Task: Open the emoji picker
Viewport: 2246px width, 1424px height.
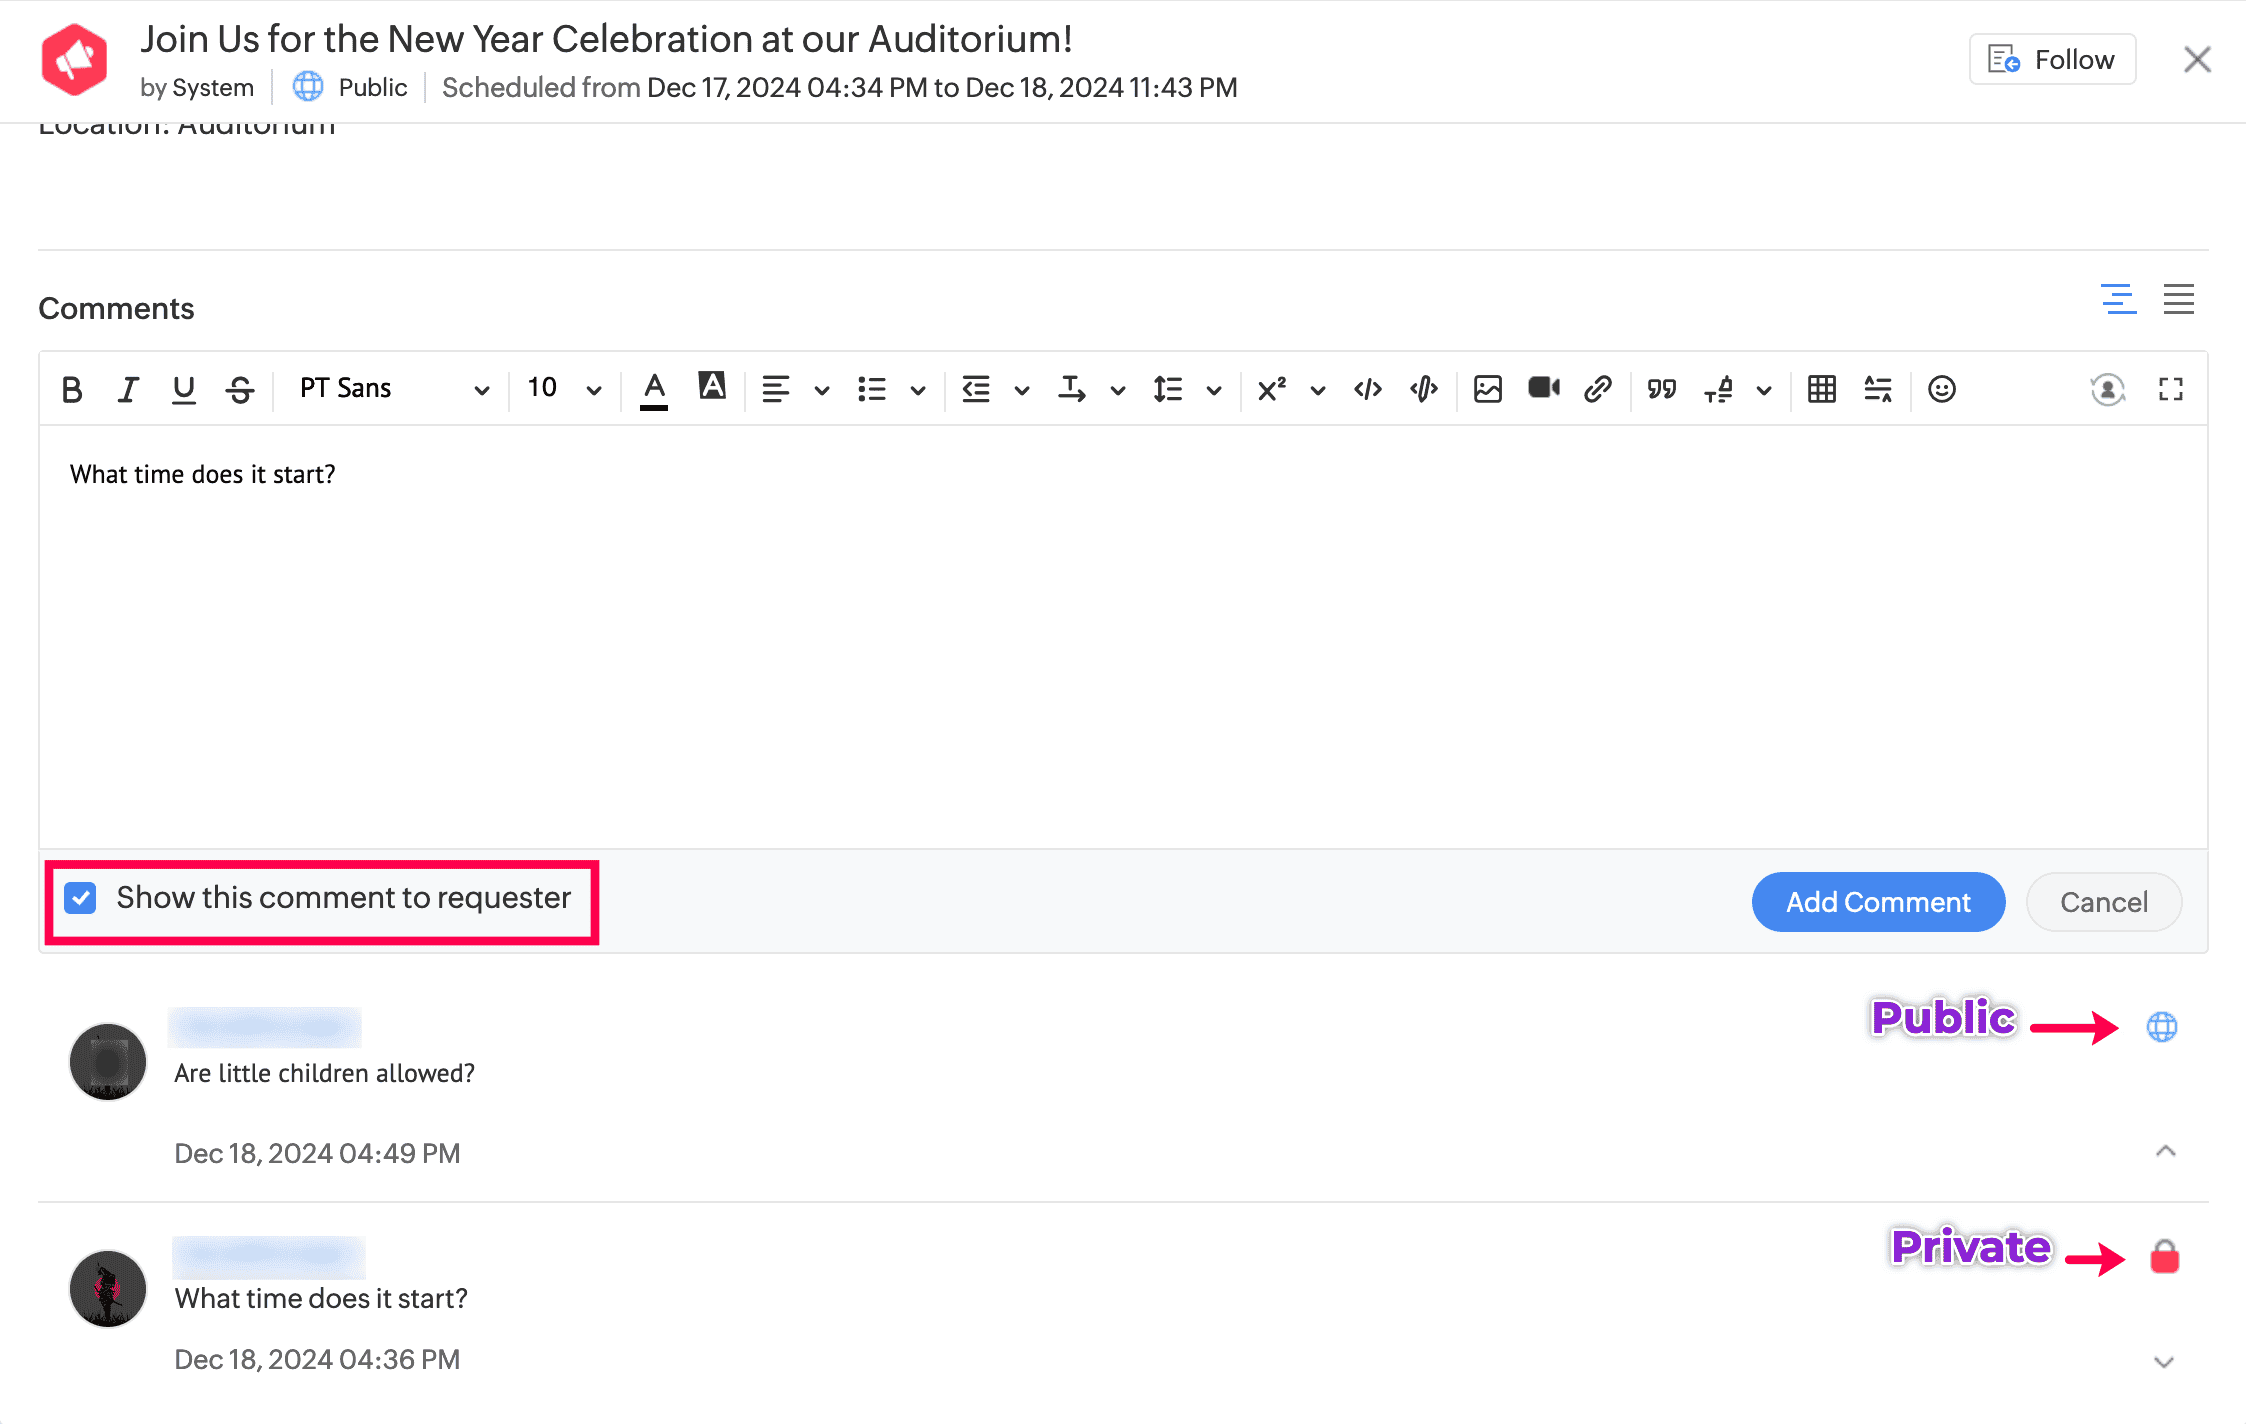Action: tap(1941, 389)
